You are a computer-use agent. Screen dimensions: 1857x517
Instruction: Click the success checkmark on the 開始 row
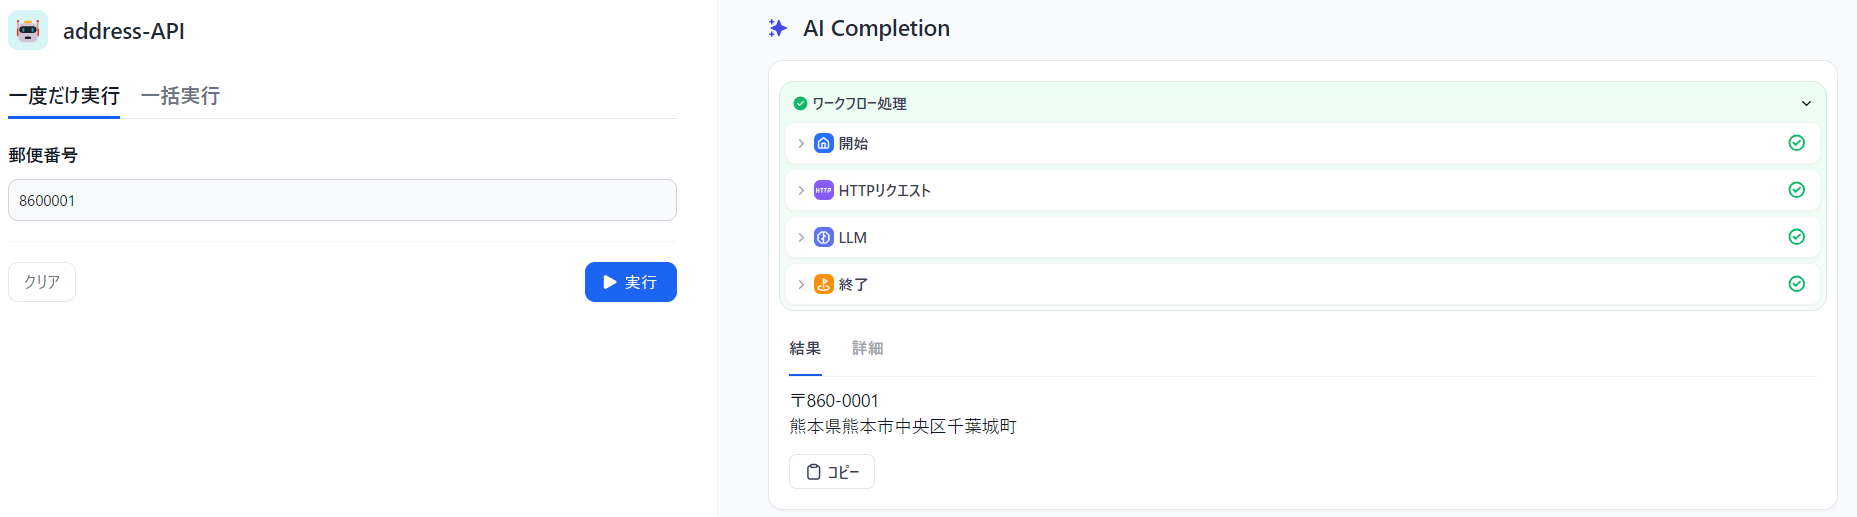click(x=1796, y=143)
